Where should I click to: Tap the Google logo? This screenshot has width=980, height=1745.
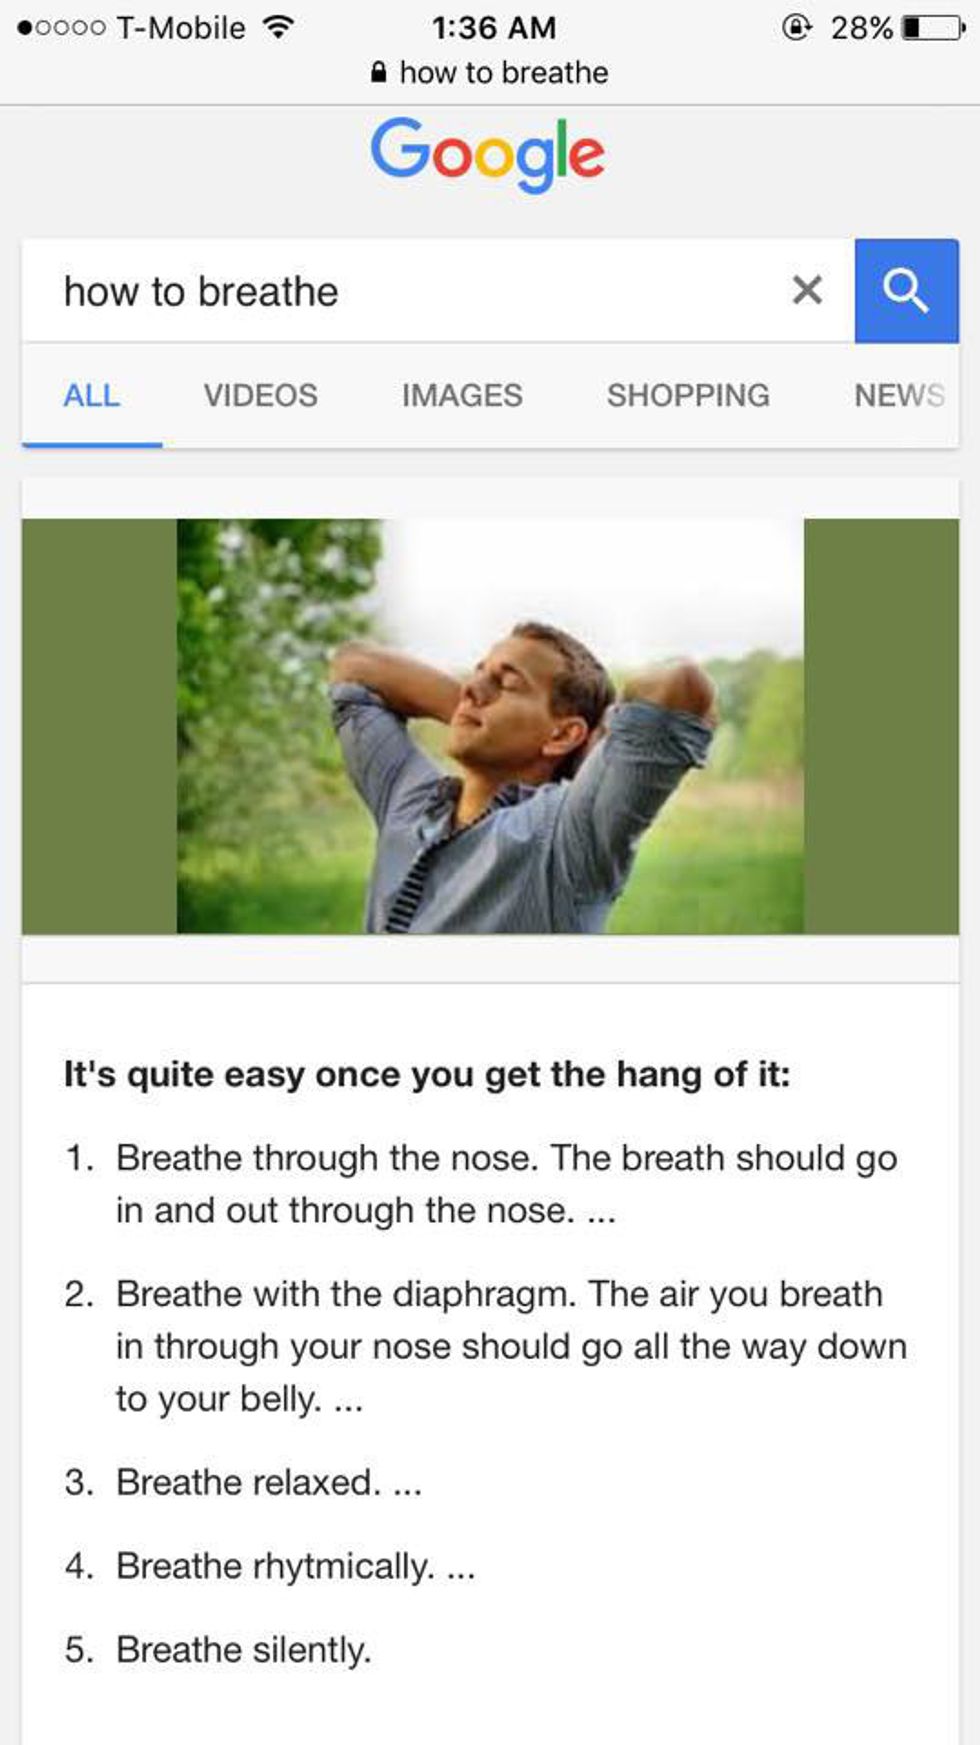tap(488, 154)
